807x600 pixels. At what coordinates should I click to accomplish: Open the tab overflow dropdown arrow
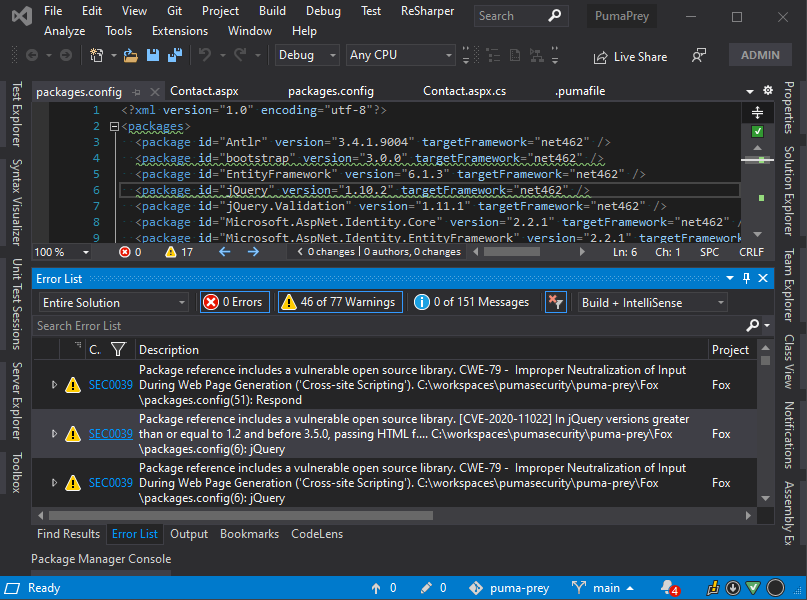pyautogui.click(x=750, y=92)
